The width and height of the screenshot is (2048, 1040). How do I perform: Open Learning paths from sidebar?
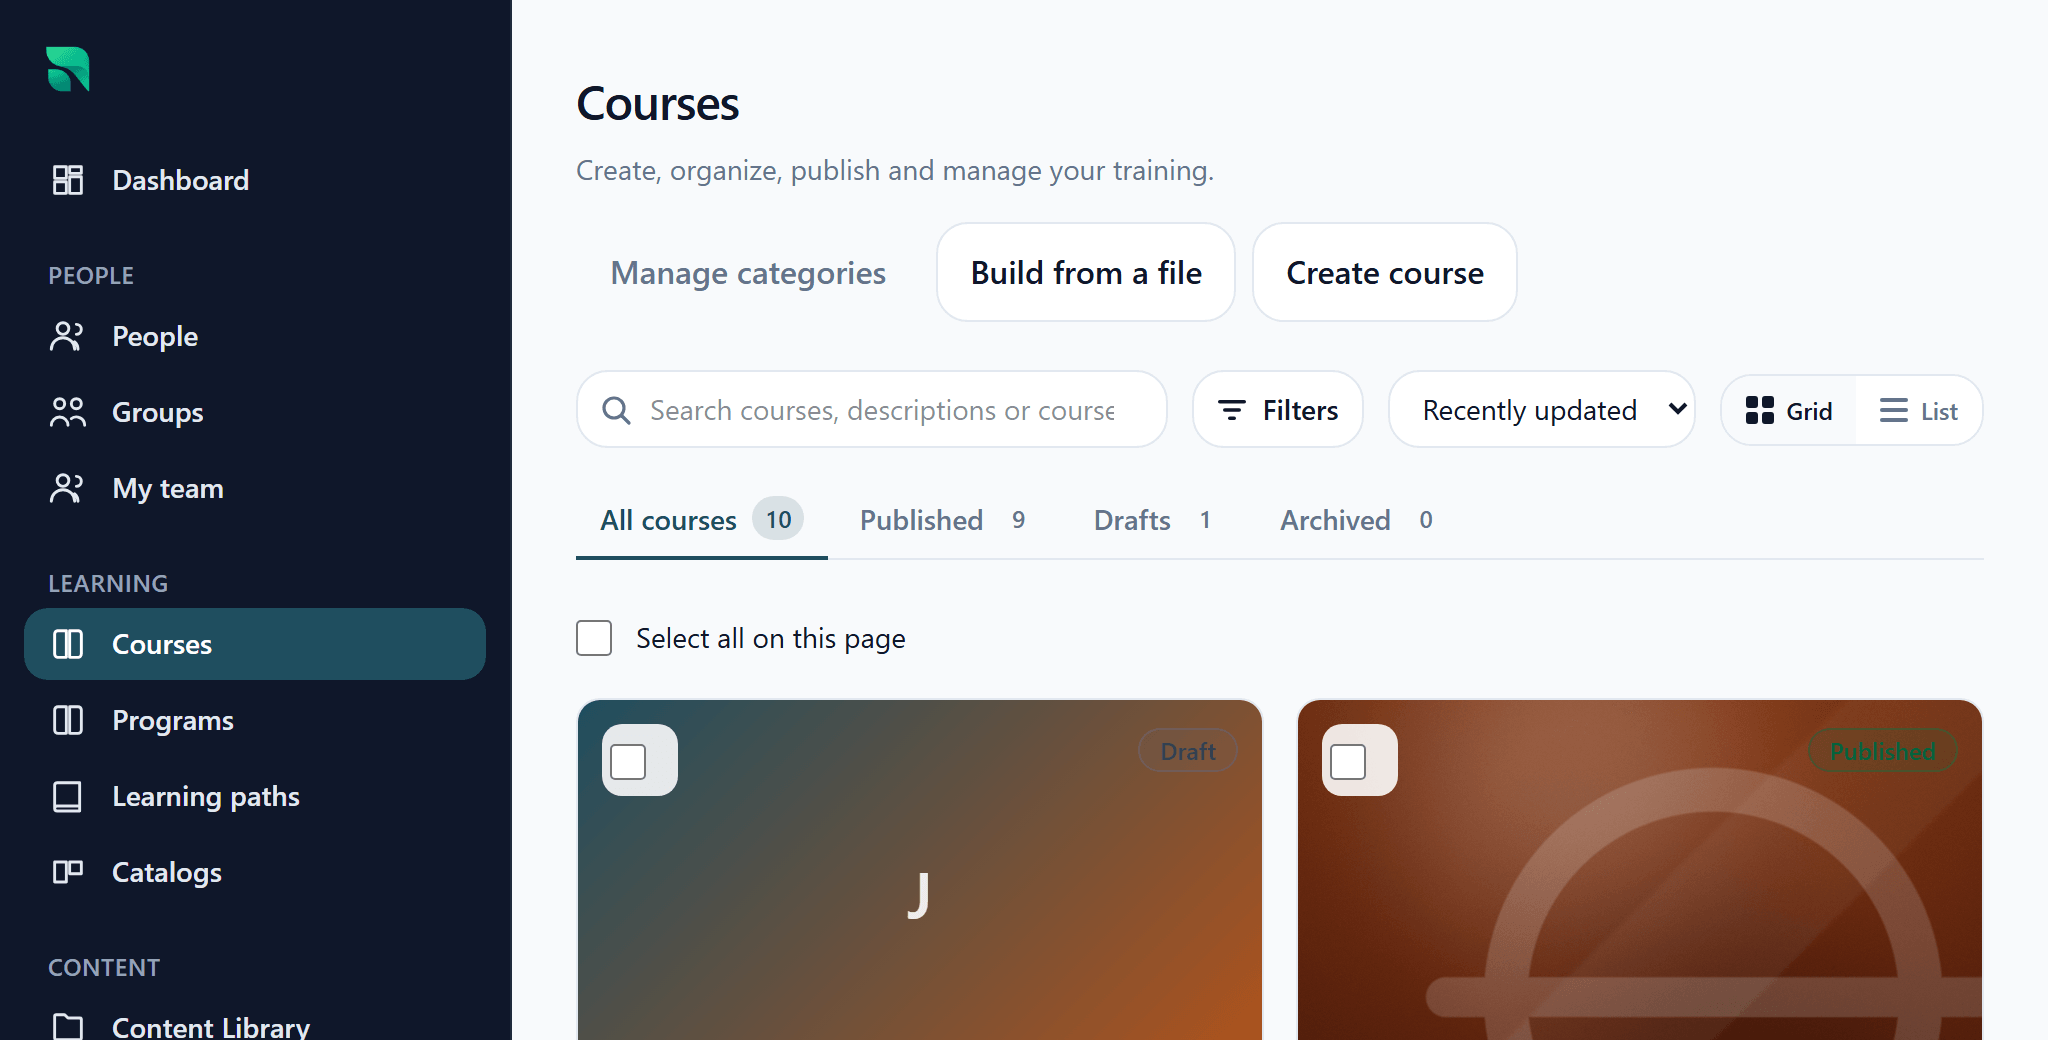[x=255, y=796]
